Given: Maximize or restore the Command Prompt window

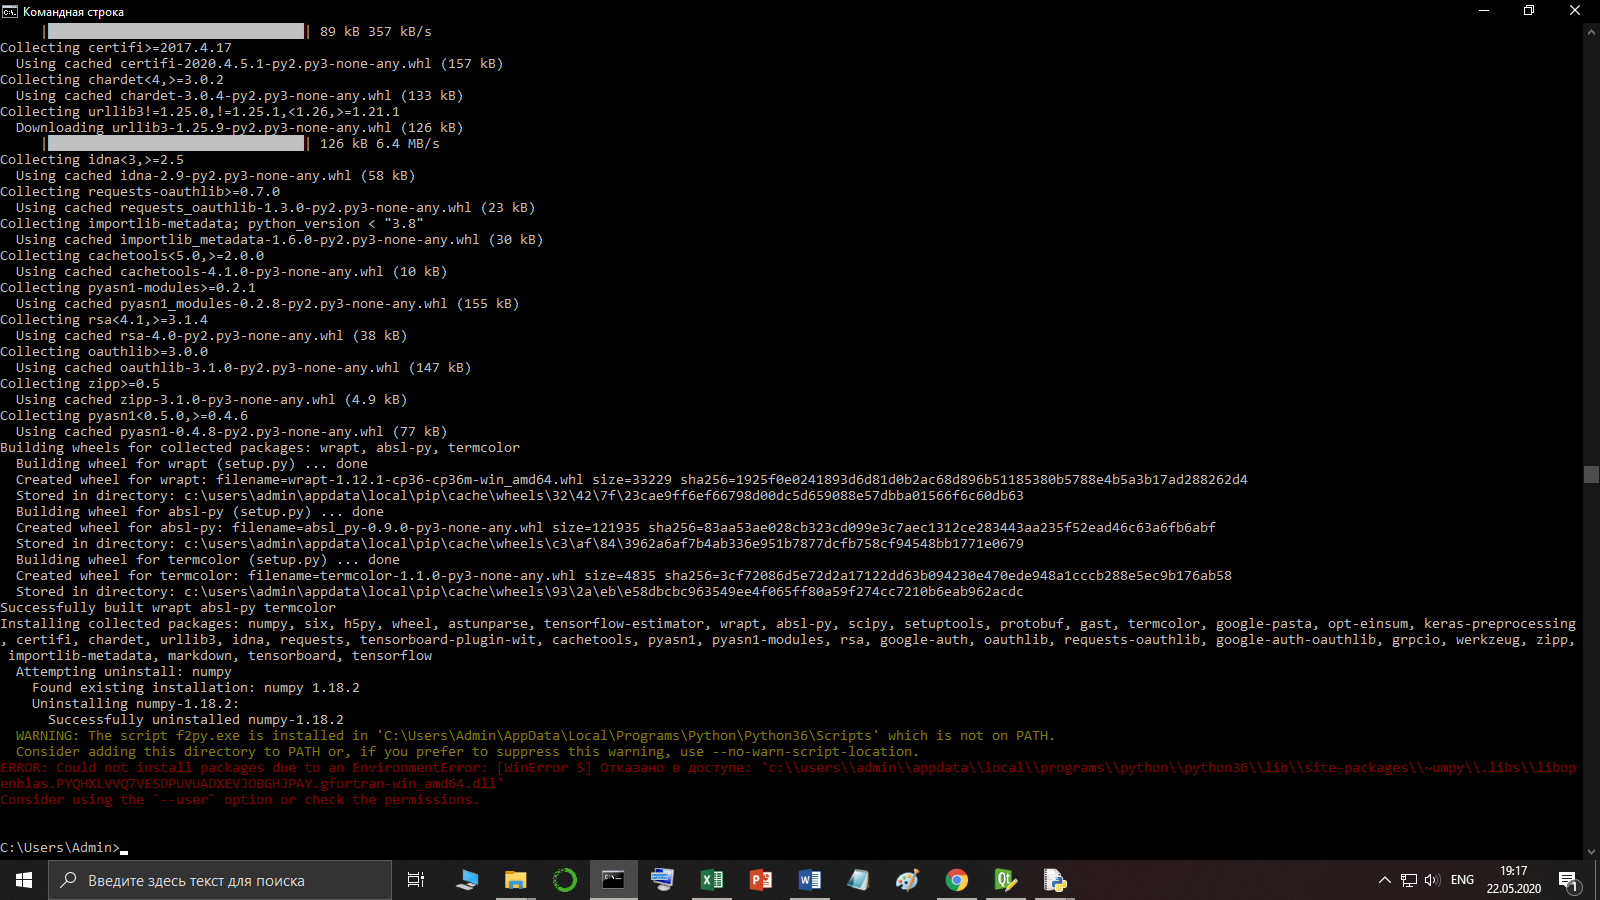Looking at the screenshot, I should pos(1529,11).
